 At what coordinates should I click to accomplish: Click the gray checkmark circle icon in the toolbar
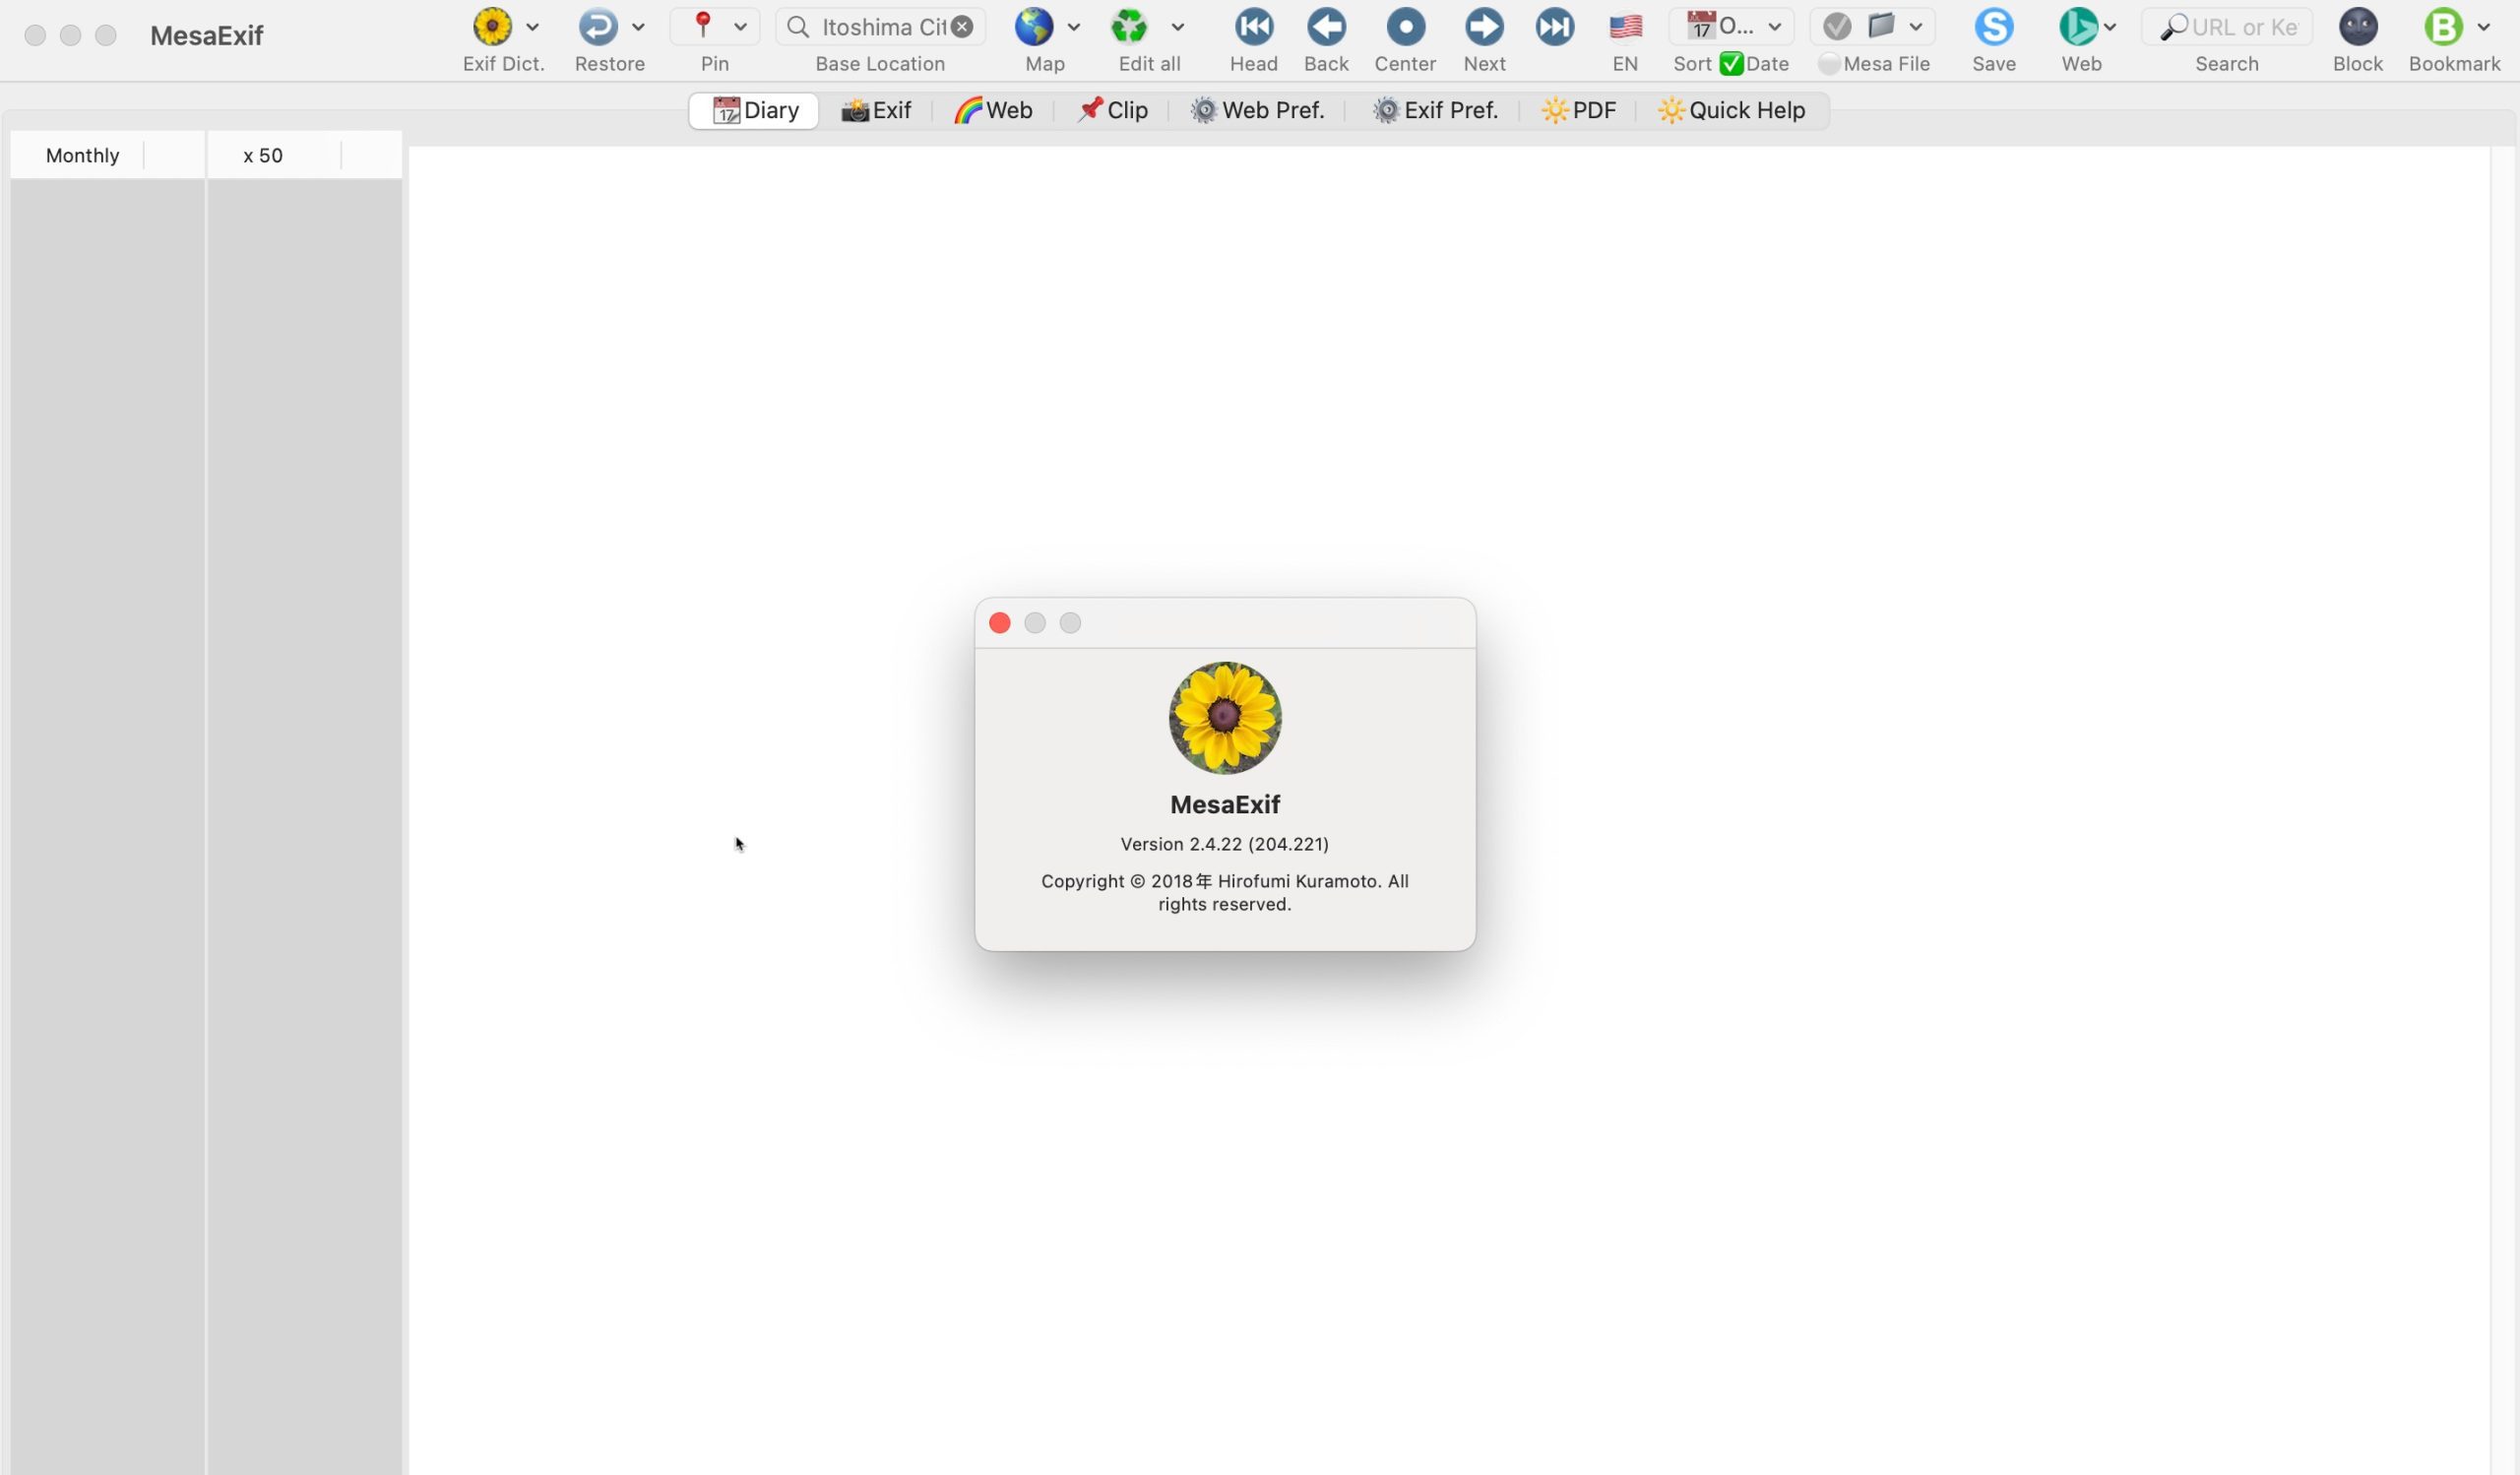[x=1836, y=27]
